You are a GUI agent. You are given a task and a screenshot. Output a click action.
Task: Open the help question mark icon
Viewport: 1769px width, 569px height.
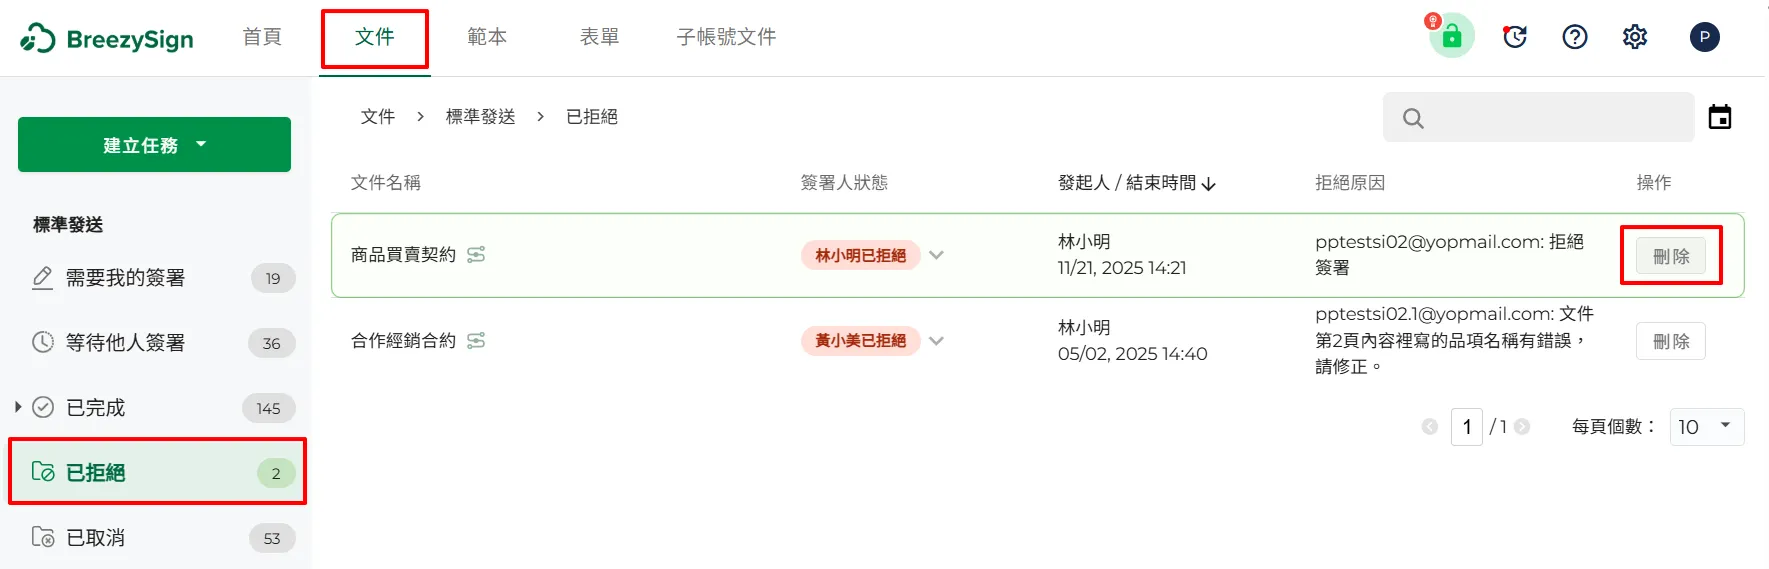[x=1575, y=37]
